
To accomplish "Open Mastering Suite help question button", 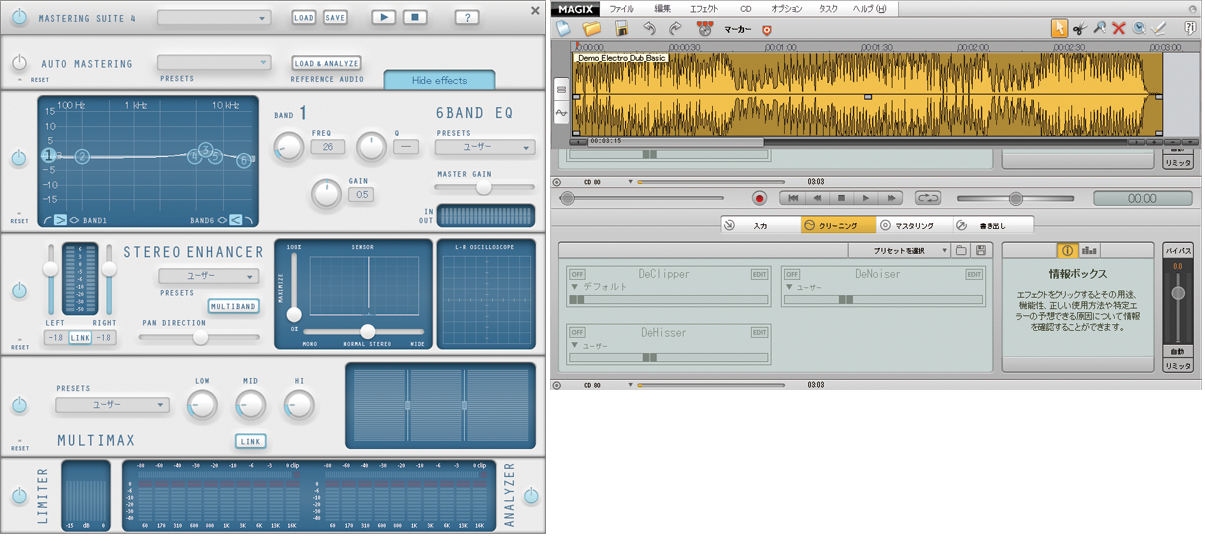I will pyautogui.click(x=467, y=18).
